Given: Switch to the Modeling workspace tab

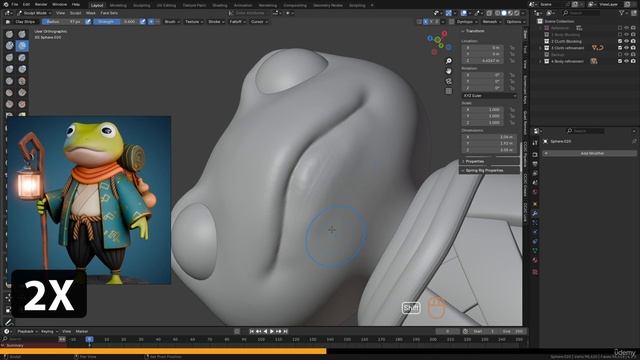Looking at the screenshot, I should pos(118,5).
